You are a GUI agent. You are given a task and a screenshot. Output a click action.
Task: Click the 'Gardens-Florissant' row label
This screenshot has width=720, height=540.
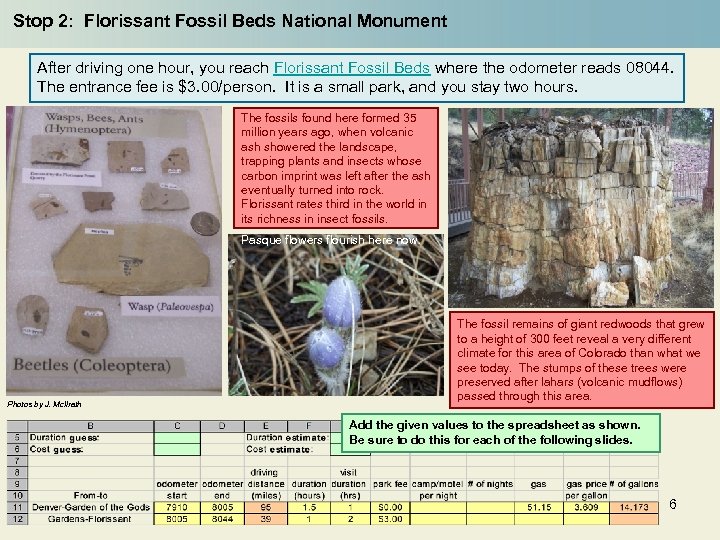pyautogui.click(x=90, y=519)
